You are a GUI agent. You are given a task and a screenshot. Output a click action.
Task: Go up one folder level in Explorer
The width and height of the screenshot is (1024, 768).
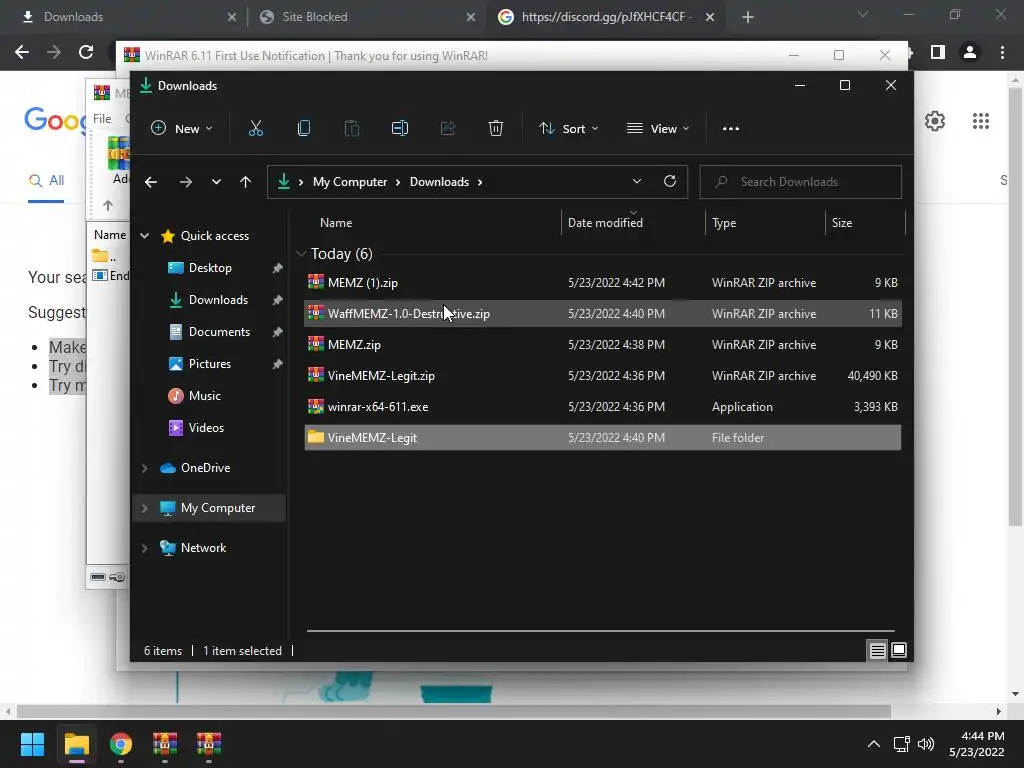coord(245,182)
